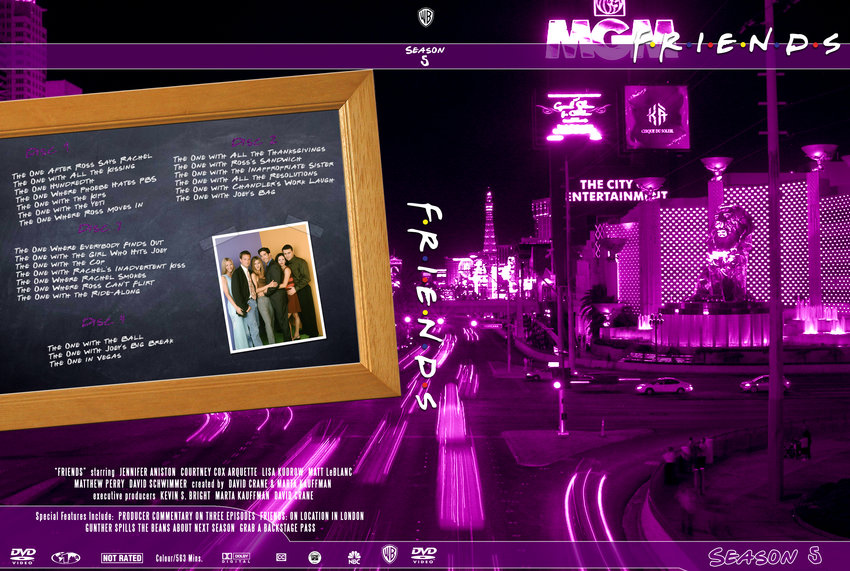The height and width of the screenshot is (571, 850).
Task: Click 'The One With All The Resolutions'
Action: point(247,179)
